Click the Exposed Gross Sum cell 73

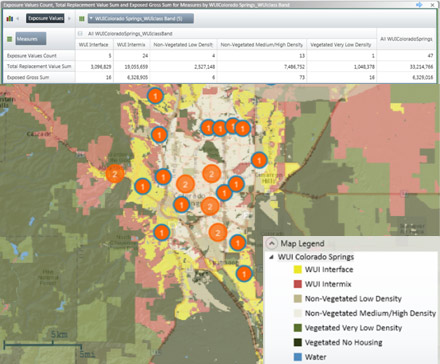pyautogui.click(x=262, y=77)
